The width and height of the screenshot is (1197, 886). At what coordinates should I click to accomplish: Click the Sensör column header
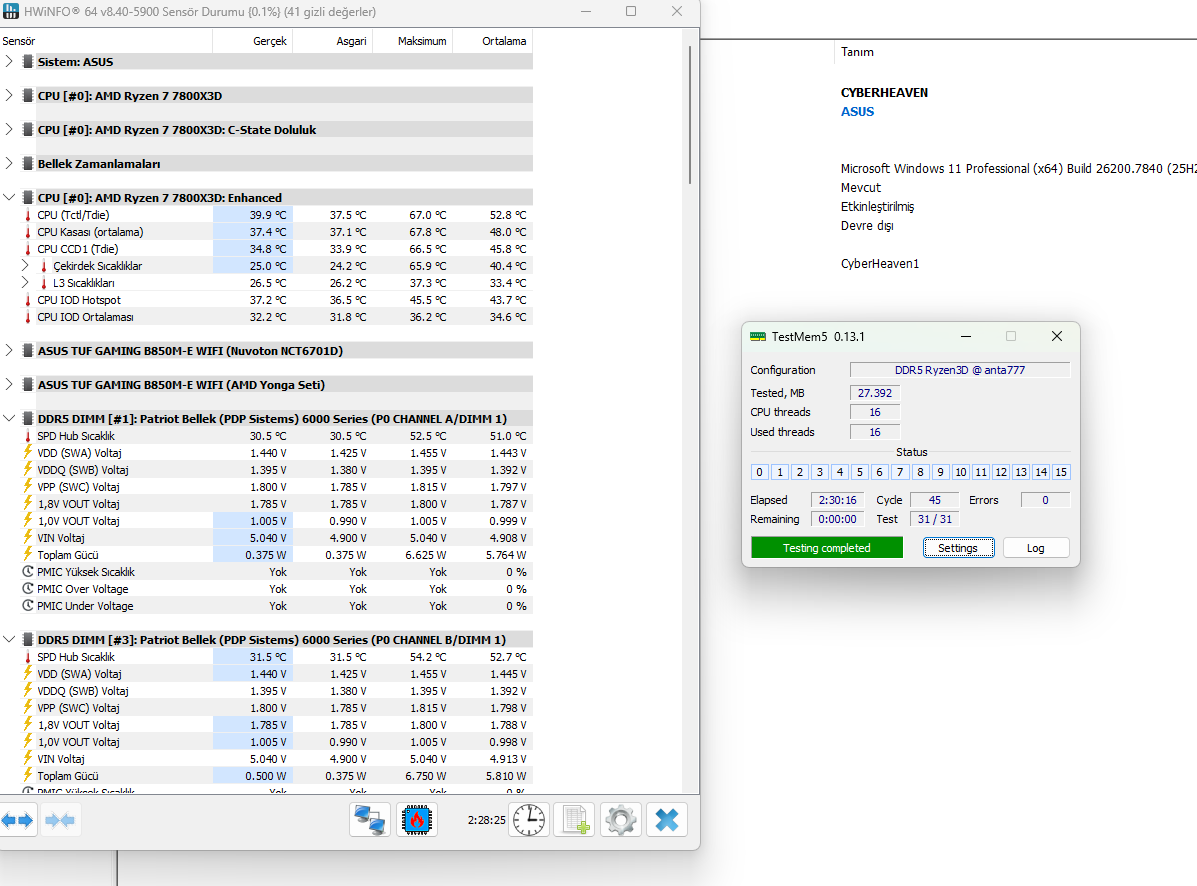pyautogui.click(x=106, y=41)
